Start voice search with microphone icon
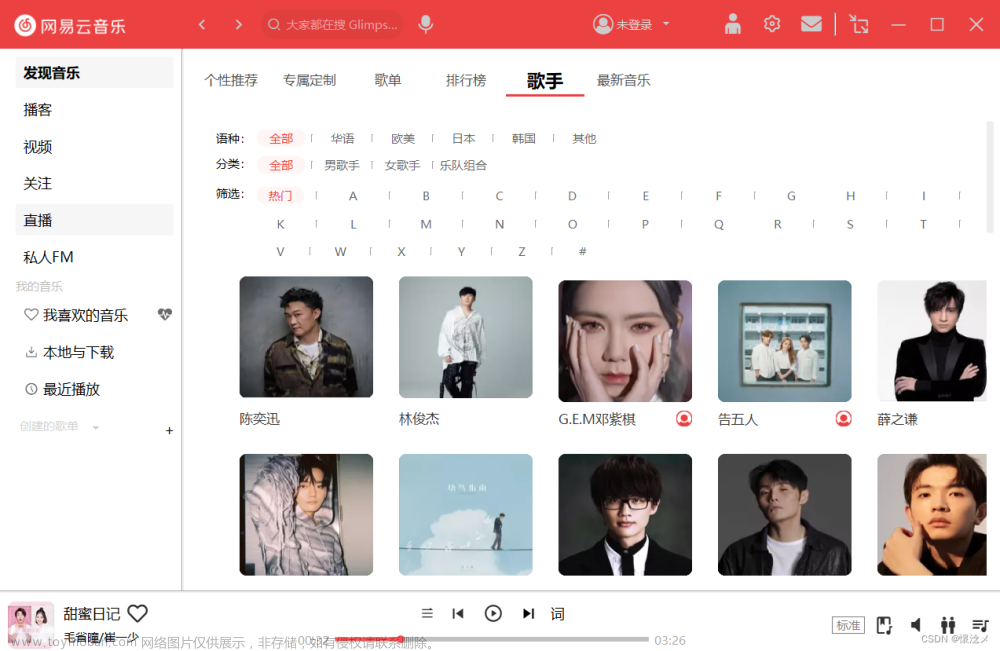 point(425,25)
